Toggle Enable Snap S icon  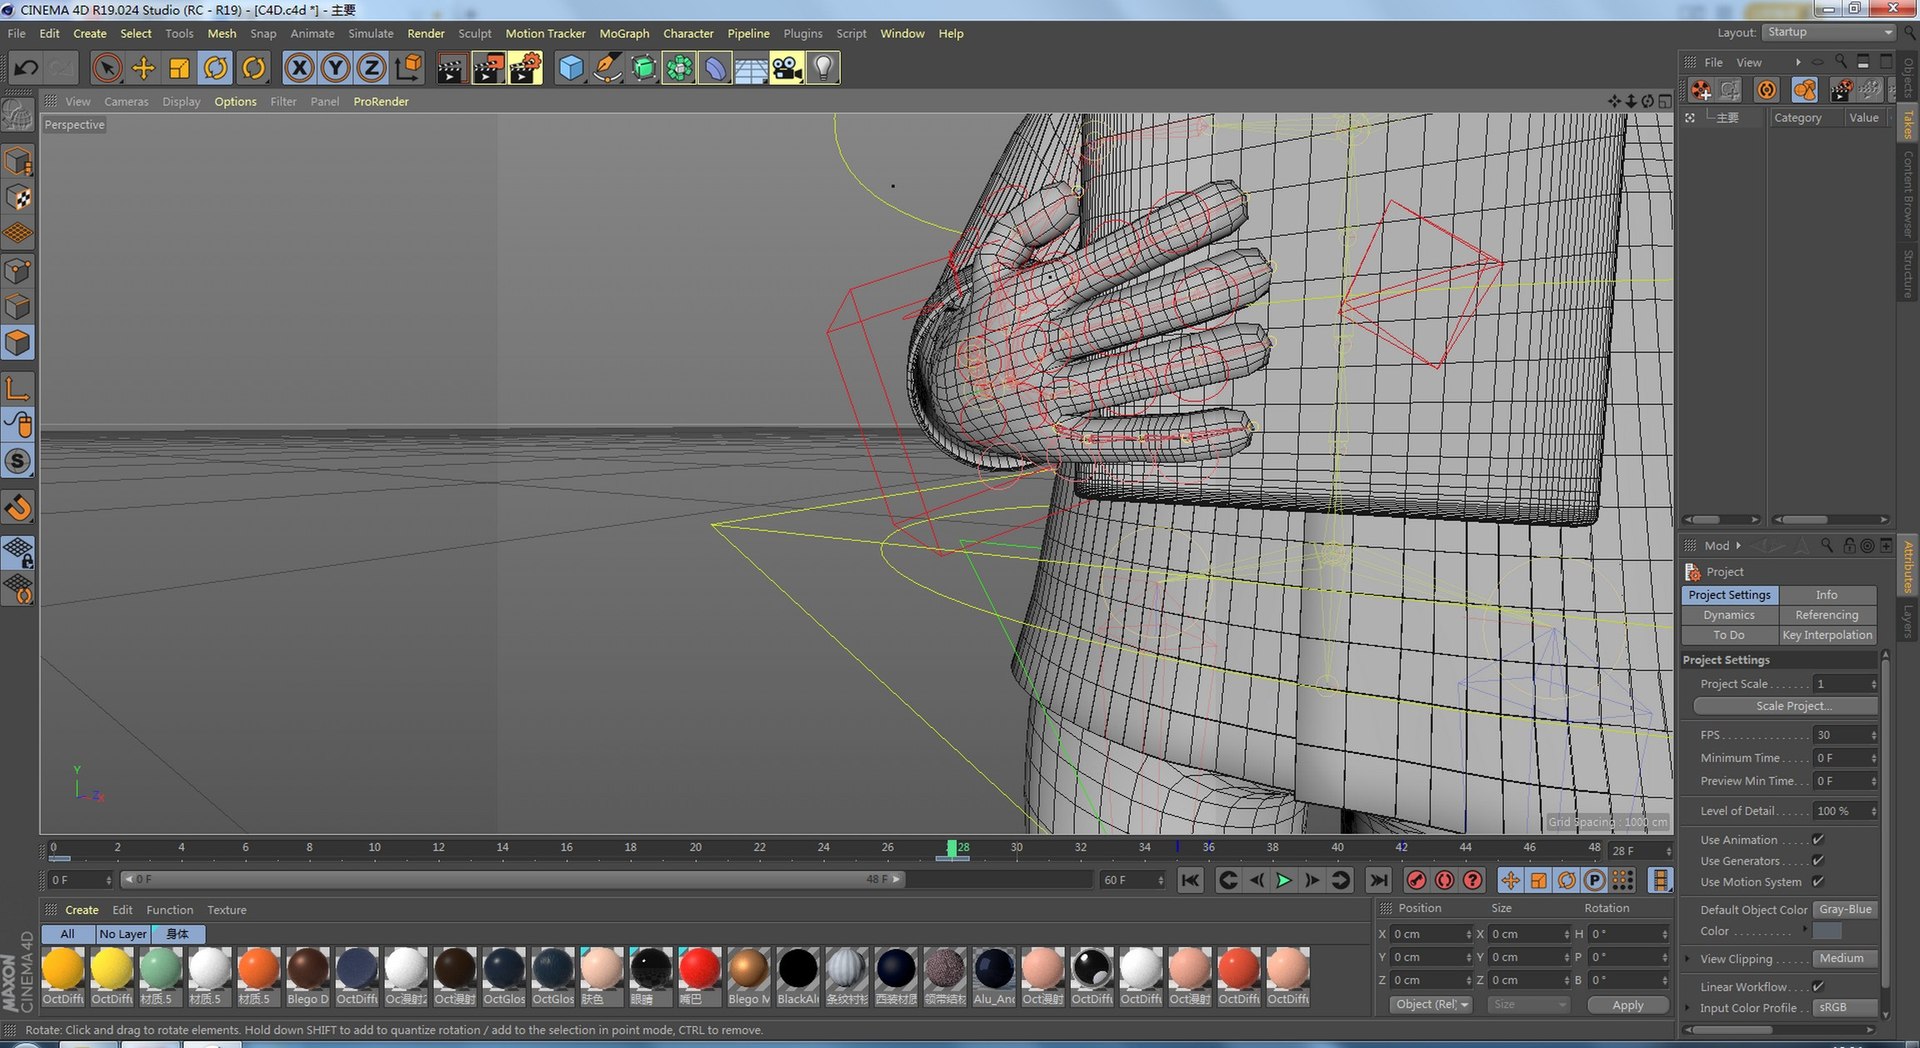pos(18,461)
